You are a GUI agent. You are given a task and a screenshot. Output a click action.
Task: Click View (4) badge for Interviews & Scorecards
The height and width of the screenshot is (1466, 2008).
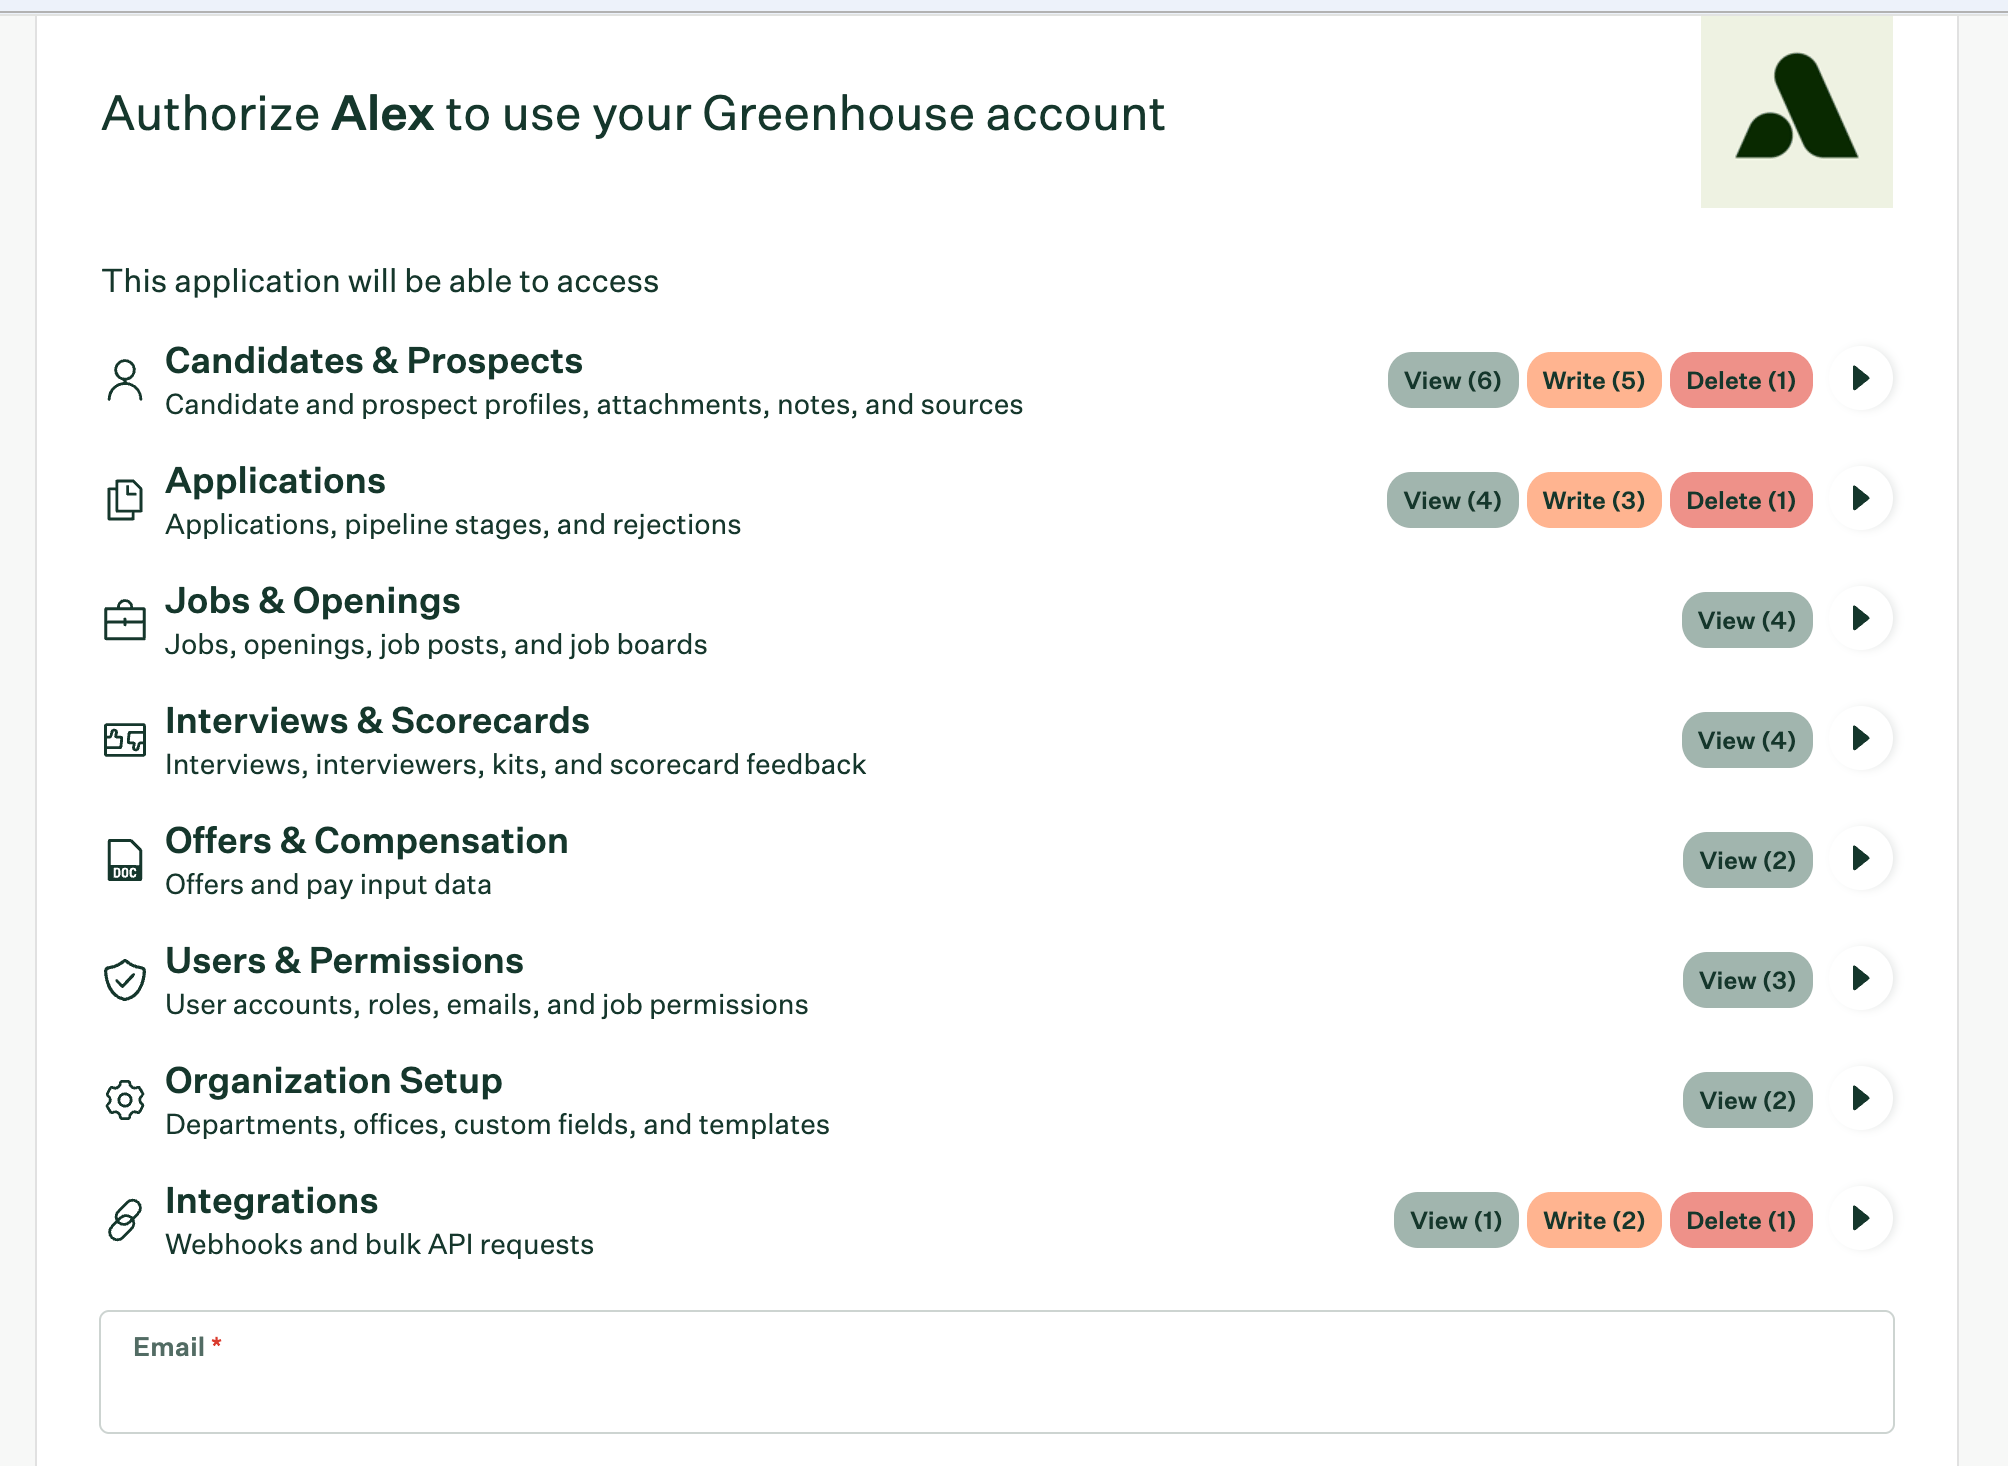click(1747, 740)
